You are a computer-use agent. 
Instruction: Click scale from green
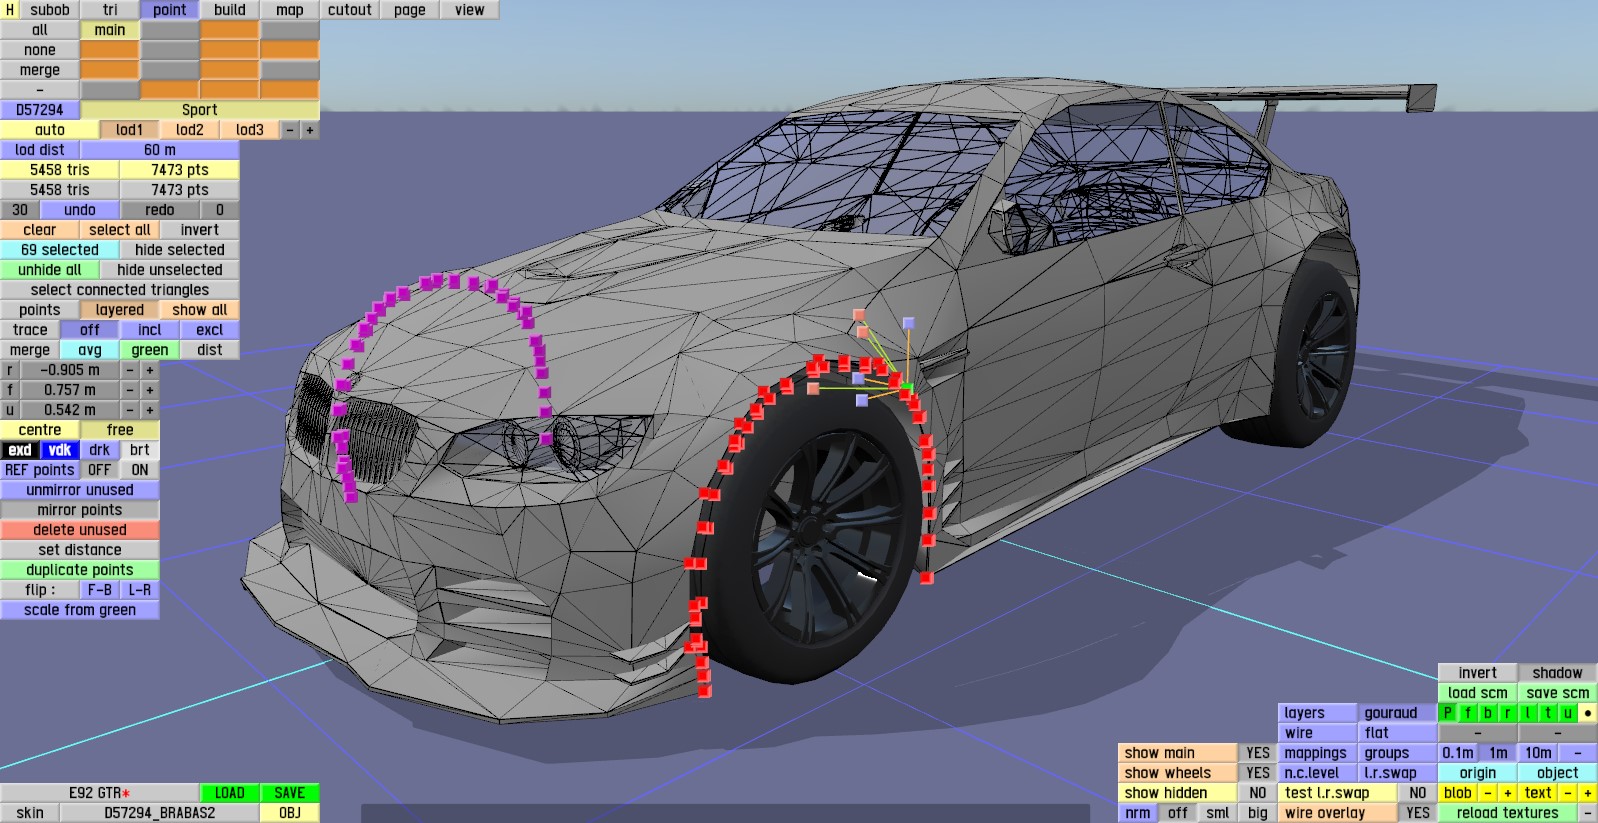80,610
